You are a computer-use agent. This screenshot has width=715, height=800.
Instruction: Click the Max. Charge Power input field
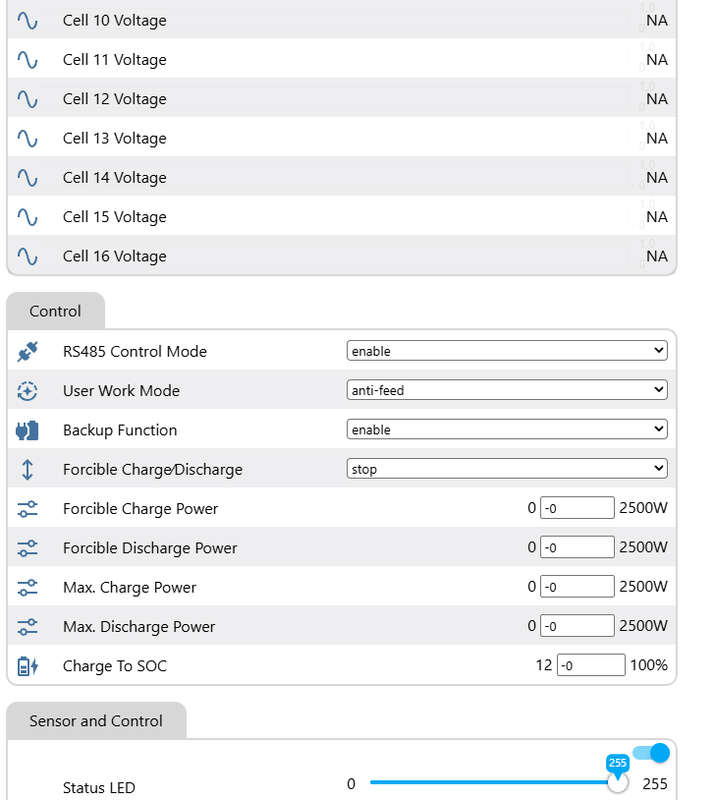pos(577,587)
